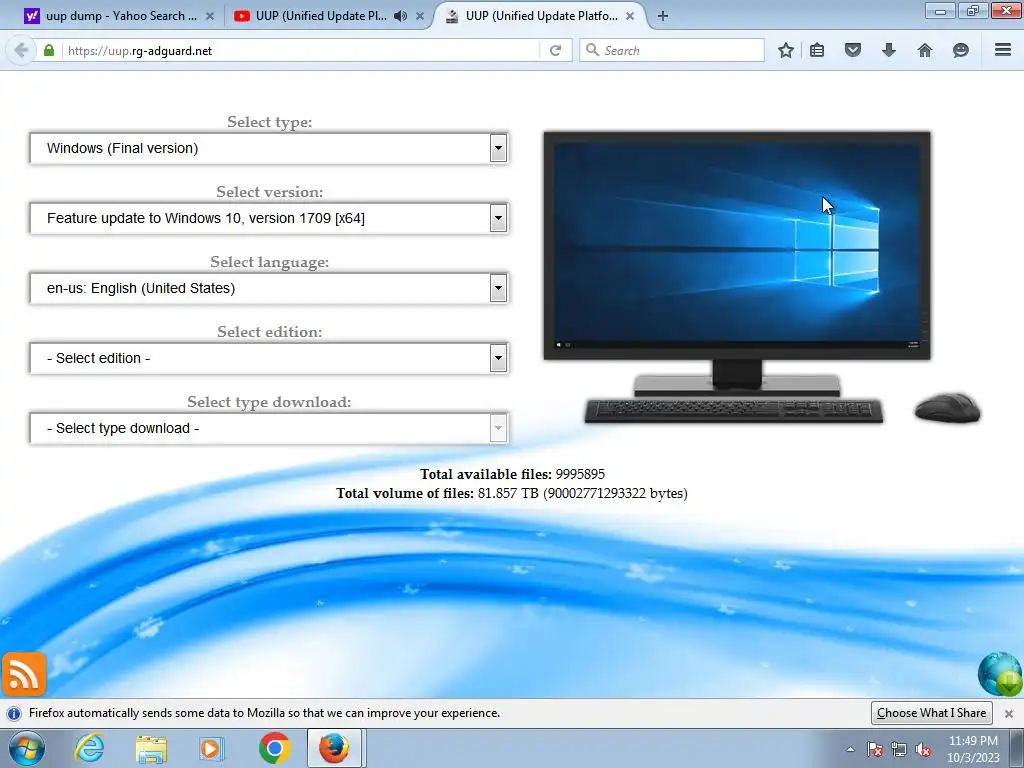This screenshot has width=1024, height=768.
Task: Click the green padlock site security icon
Action: 49,50
